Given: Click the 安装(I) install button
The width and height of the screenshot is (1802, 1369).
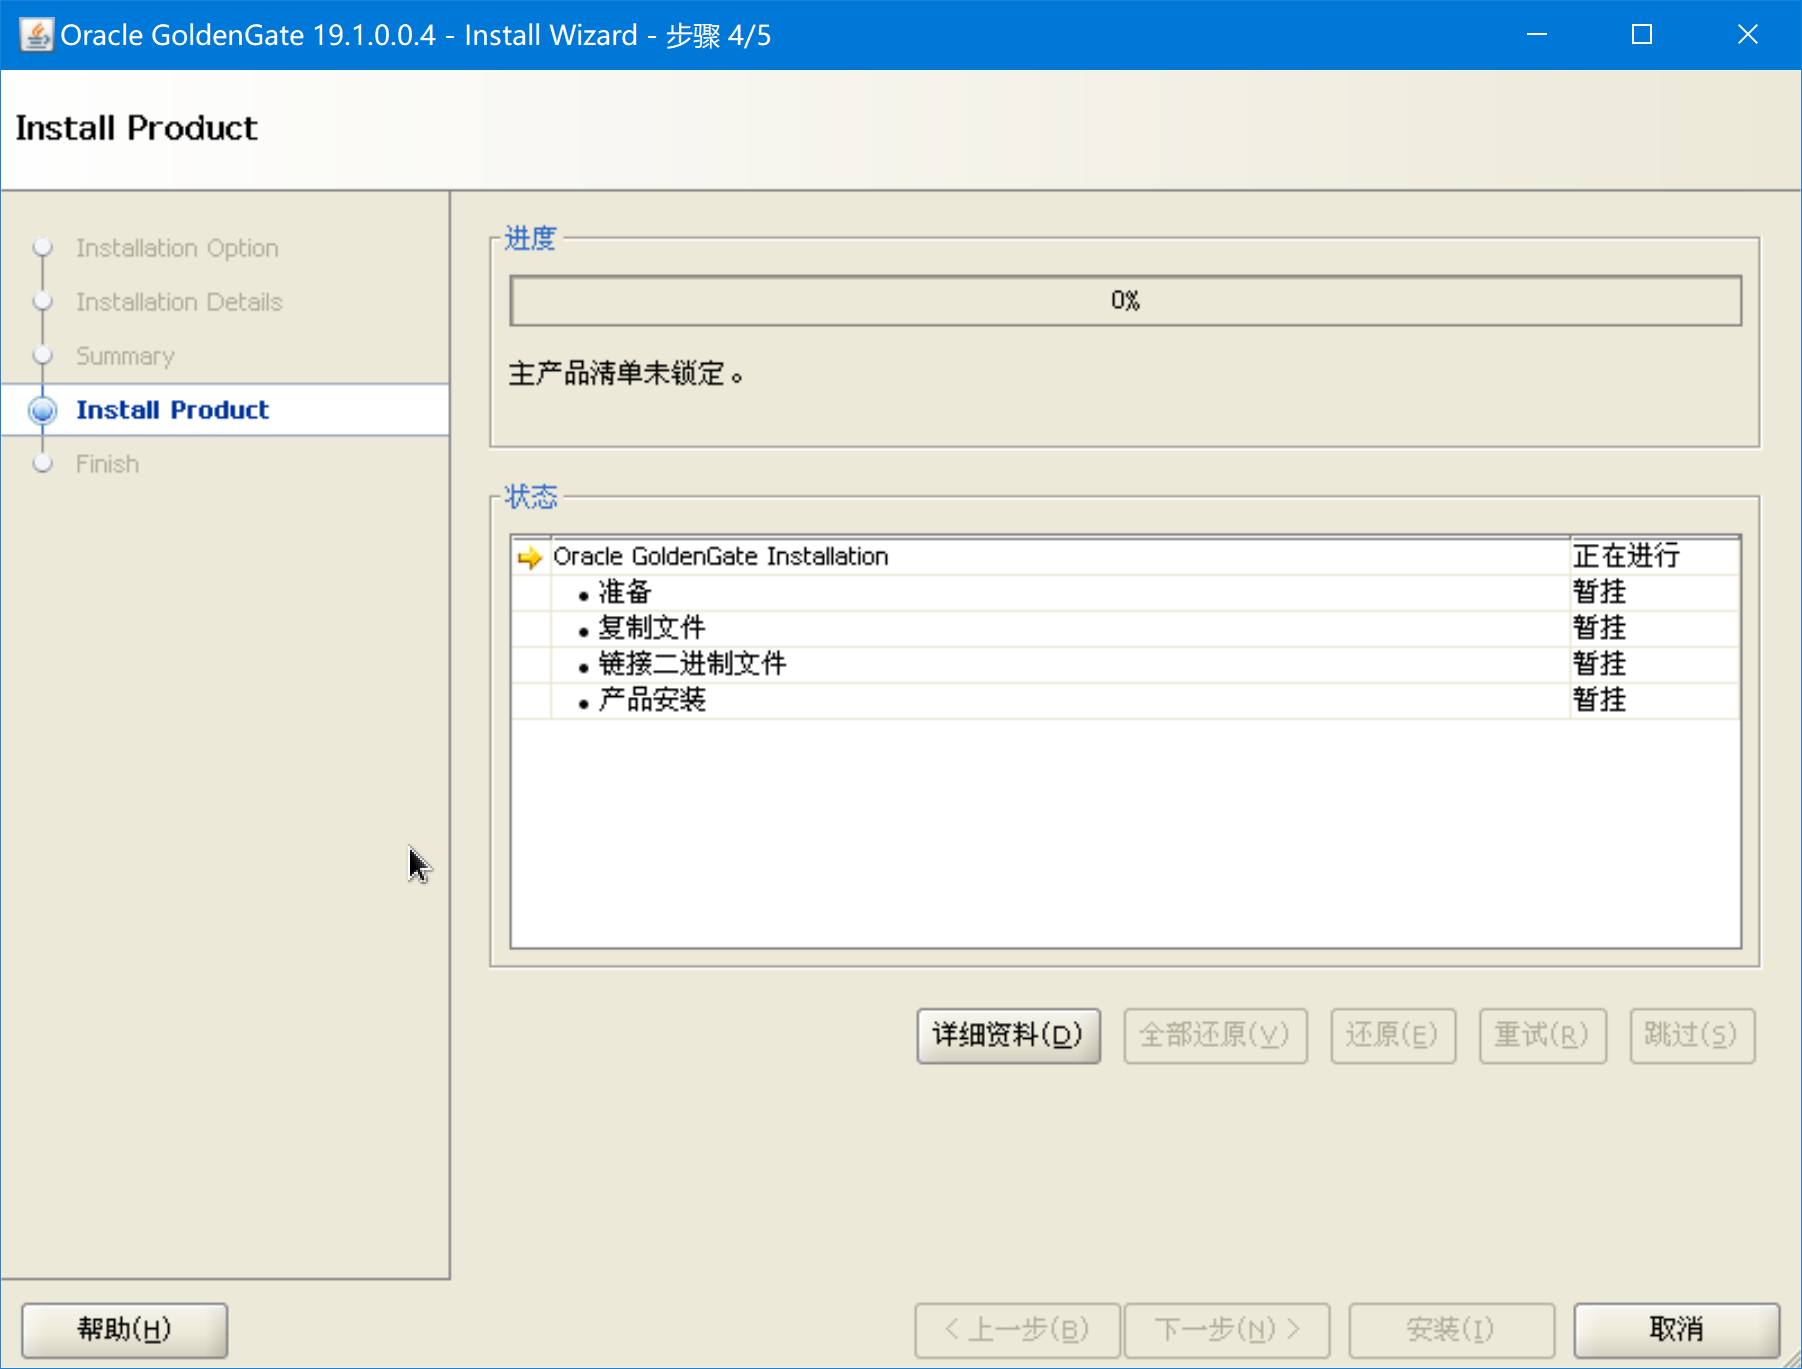Looking at the screenshot, I should tap(1451, 1329).
